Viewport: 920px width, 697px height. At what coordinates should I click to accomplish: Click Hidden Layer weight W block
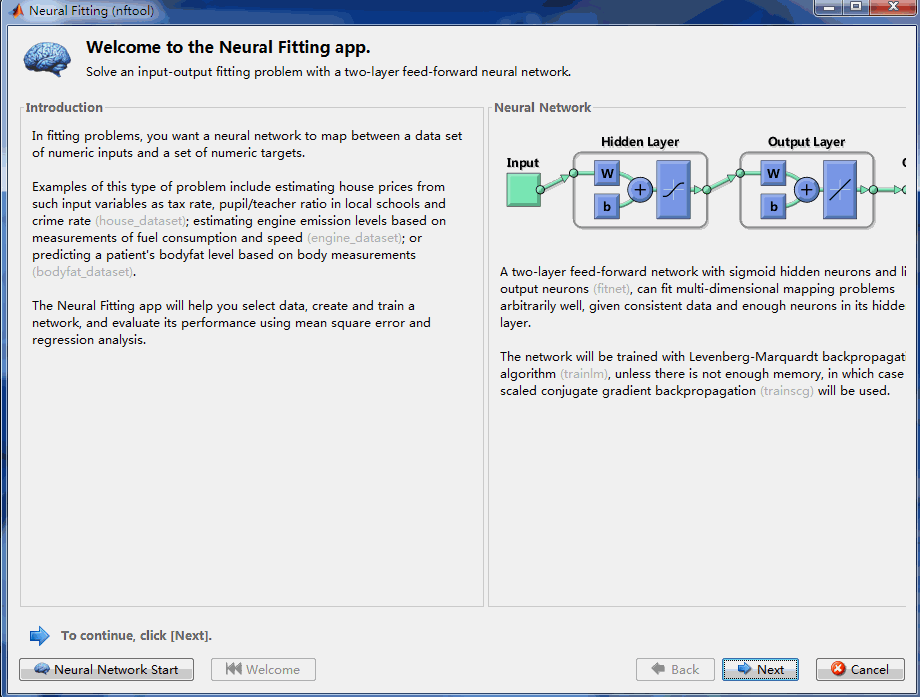[607, 173]
